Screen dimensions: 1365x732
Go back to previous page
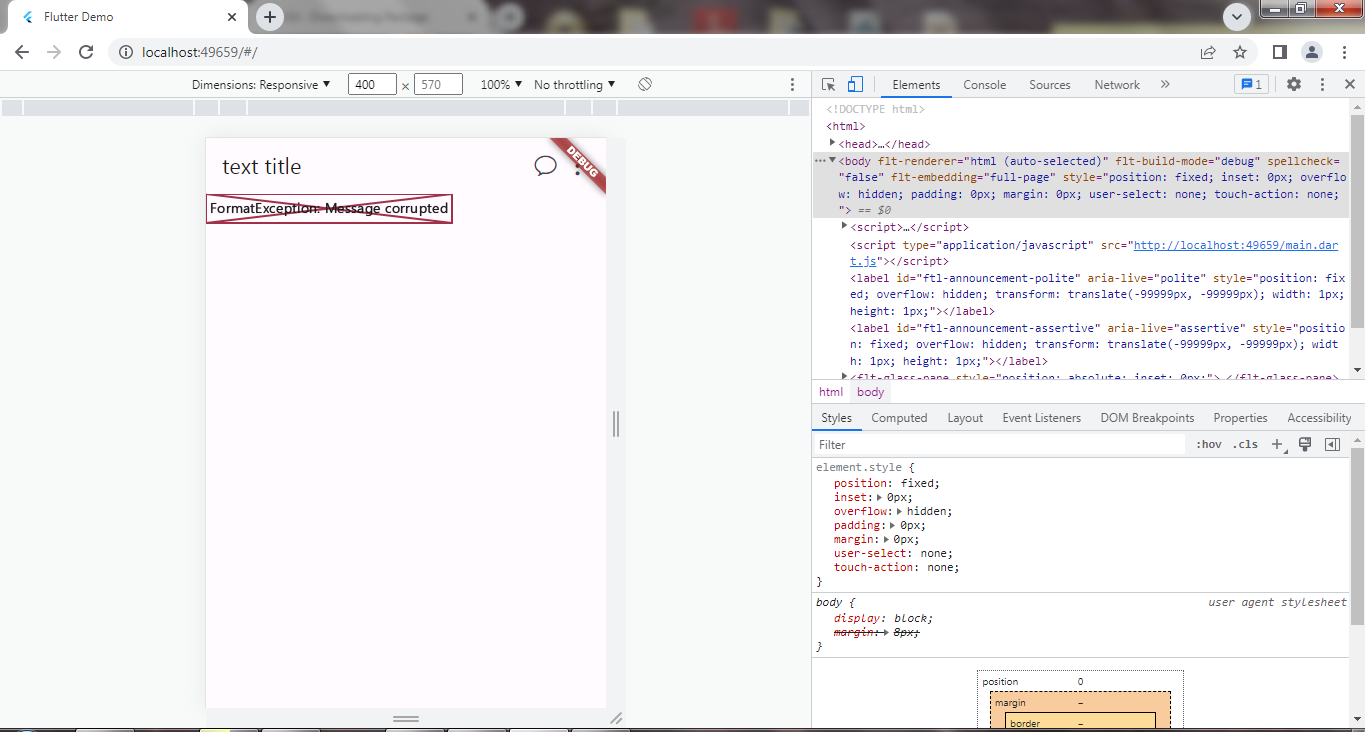tap(22, 52)
